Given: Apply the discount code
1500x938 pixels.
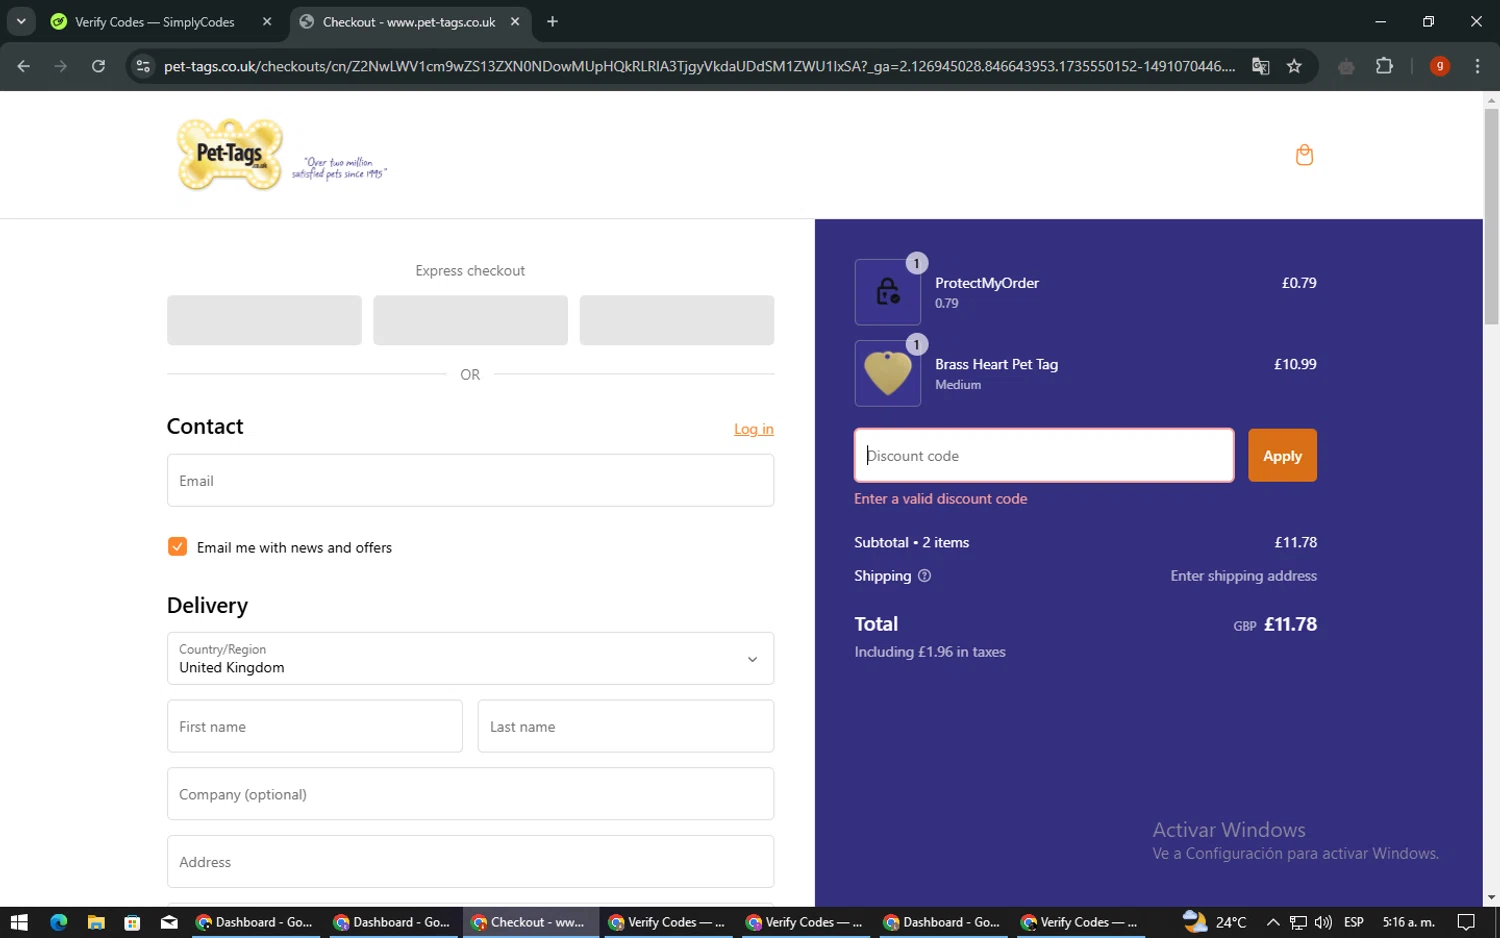Looking at the screenshot, I should click(x=1282, y=456).
